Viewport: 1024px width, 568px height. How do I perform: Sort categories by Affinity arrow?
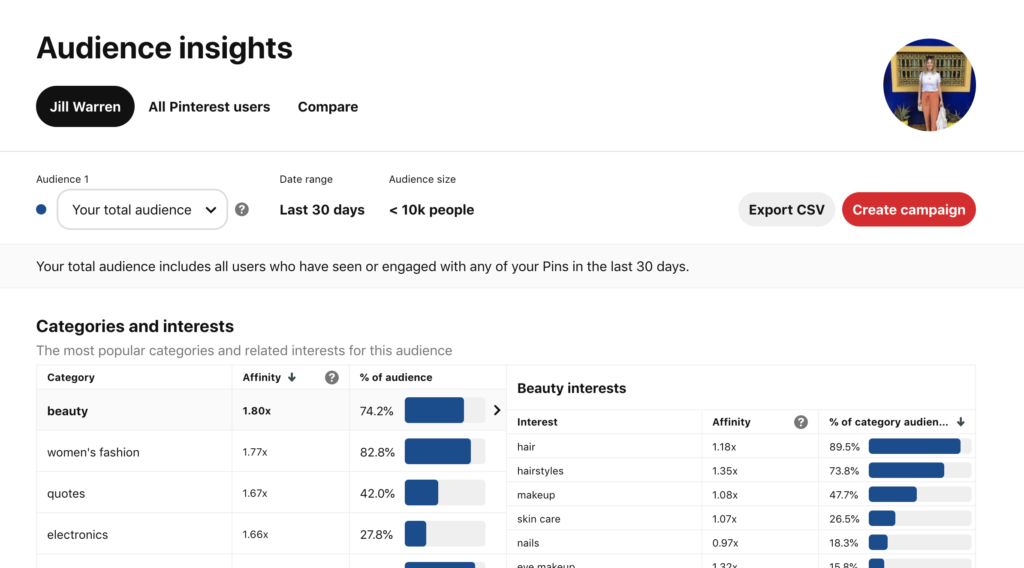292,378
